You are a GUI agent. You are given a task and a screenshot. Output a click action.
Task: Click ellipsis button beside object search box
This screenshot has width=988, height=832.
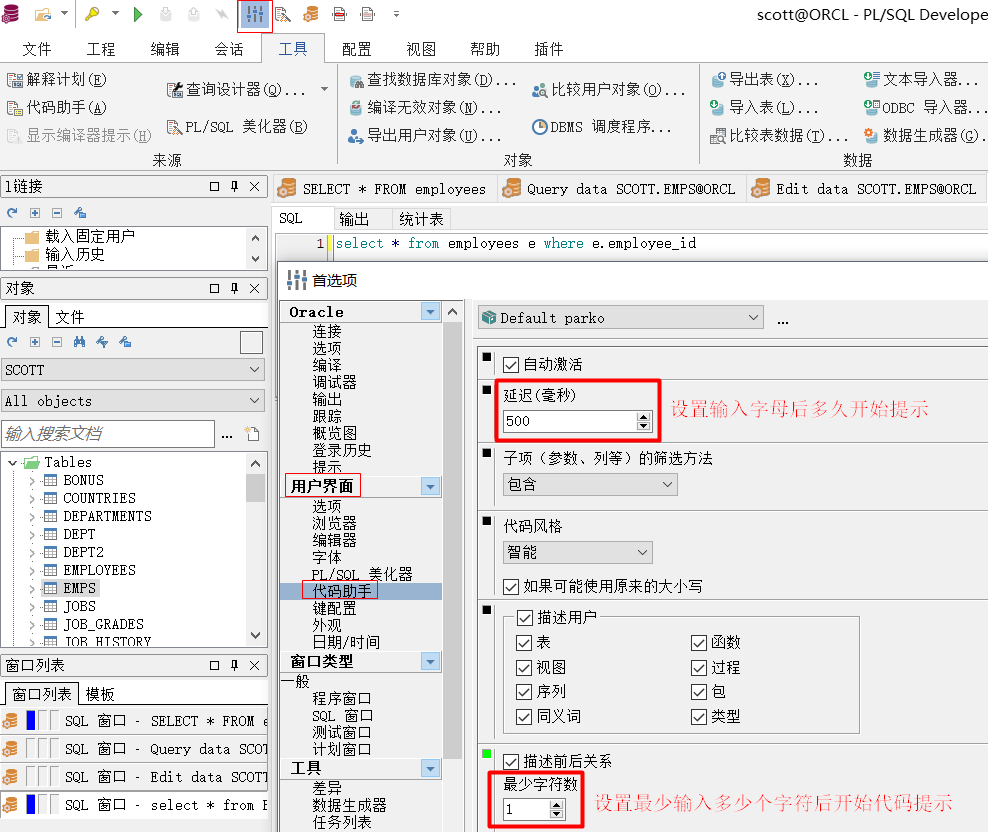227,435
